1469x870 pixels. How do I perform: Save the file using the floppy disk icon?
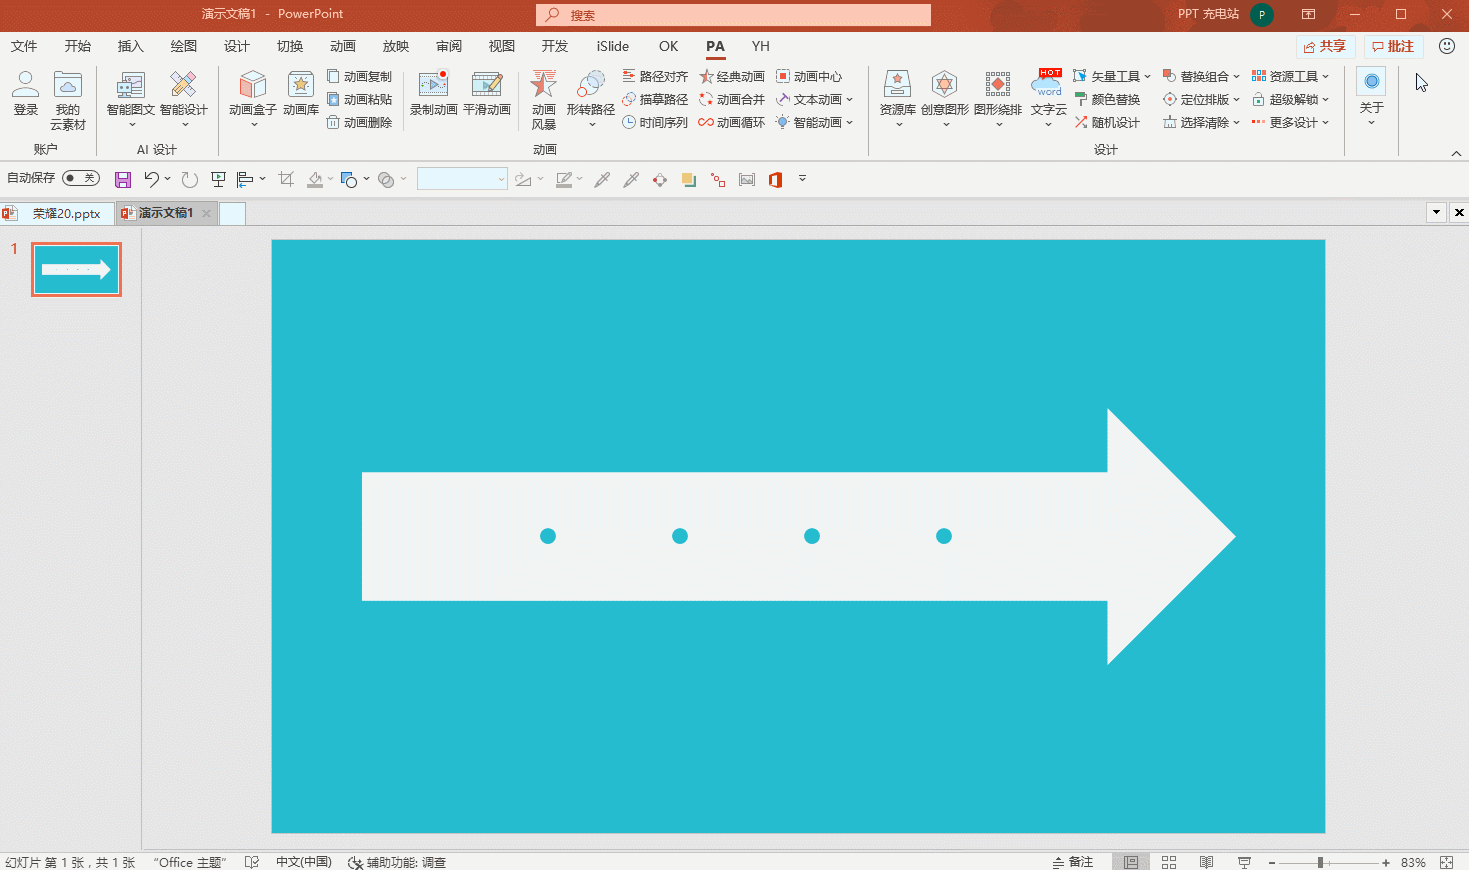pos(123,180)
